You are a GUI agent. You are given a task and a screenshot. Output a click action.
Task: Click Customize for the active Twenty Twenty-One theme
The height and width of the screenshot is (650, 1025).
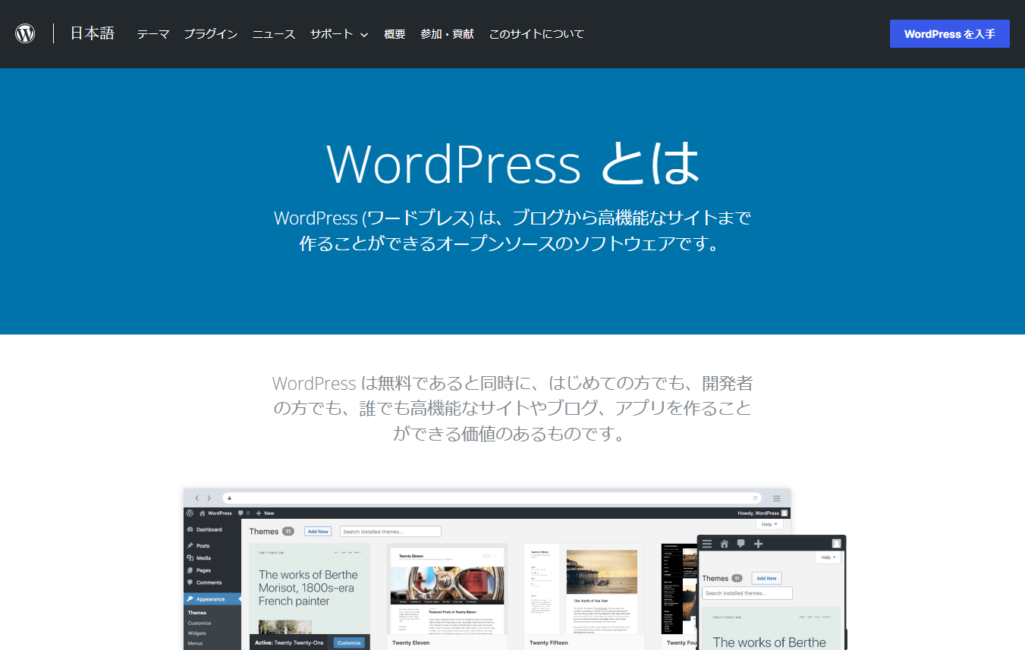pyautogui.click(x=349, y=642)
